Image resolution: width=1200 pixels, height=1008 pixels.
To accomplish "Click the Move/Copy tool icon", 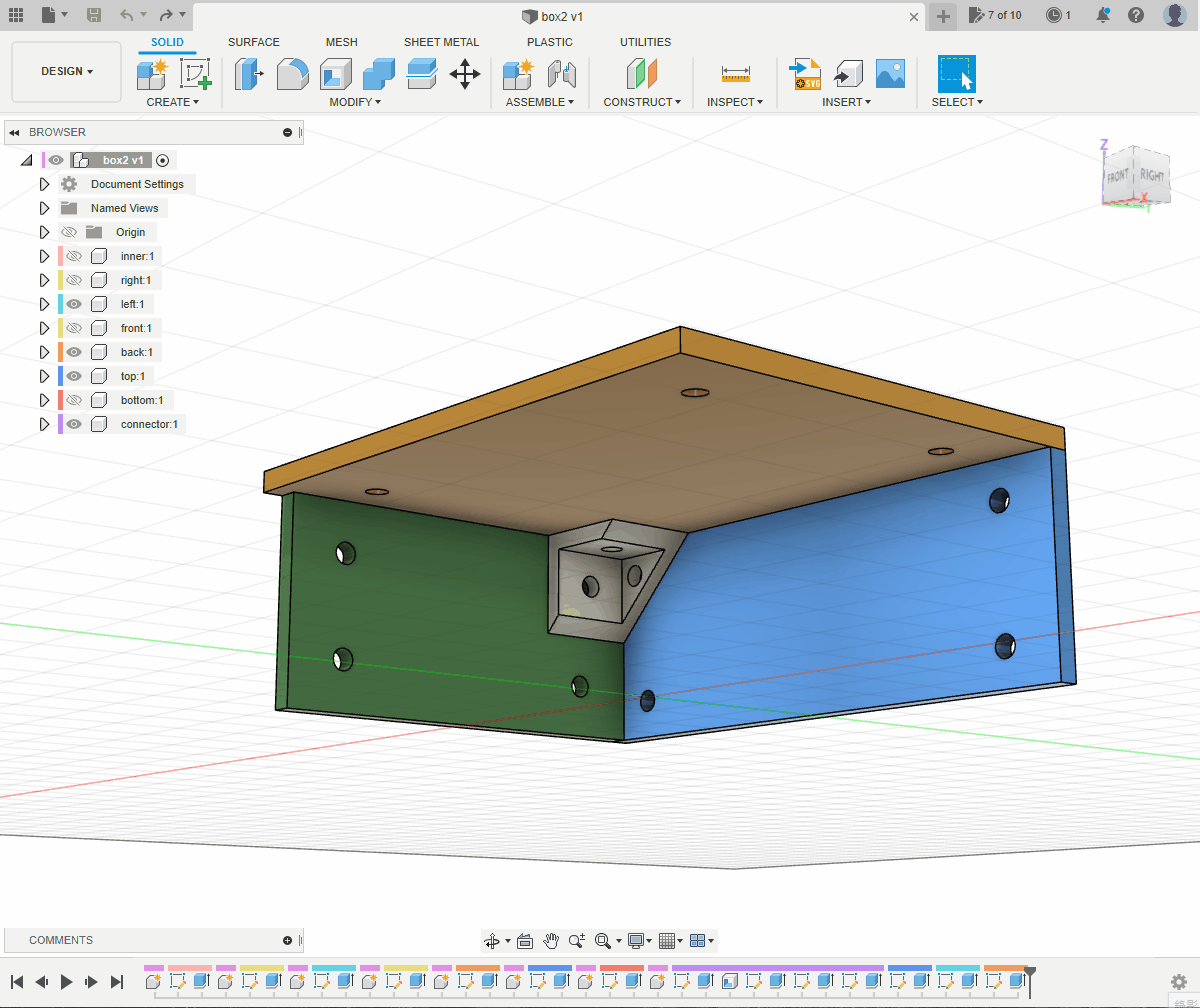I will coord(465,74).
